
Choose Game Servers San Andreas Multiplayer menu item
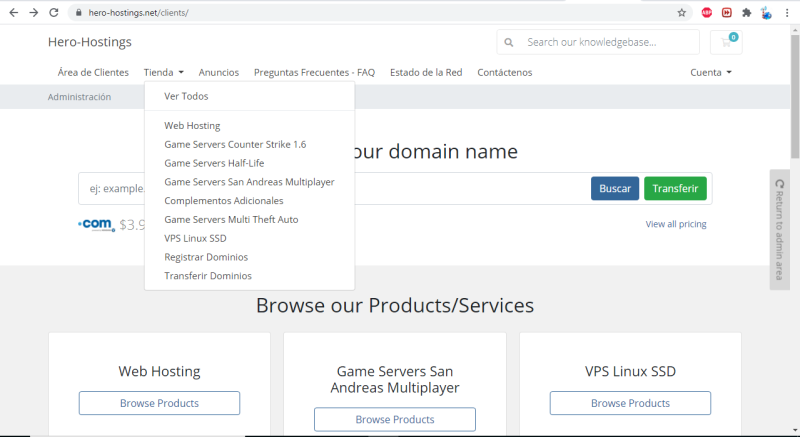click(x=249, y=182)
